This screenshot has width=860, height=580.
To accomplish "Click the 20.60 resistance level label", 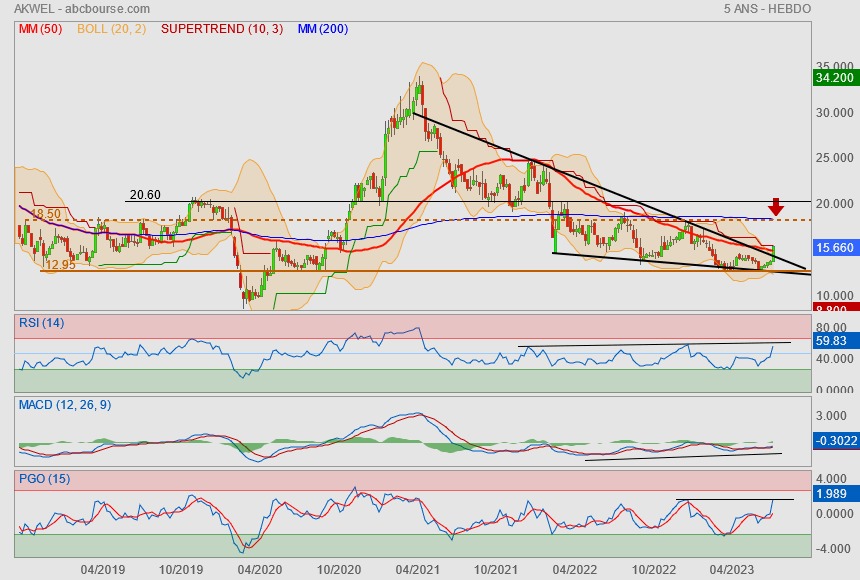I will tap(144, 195).
